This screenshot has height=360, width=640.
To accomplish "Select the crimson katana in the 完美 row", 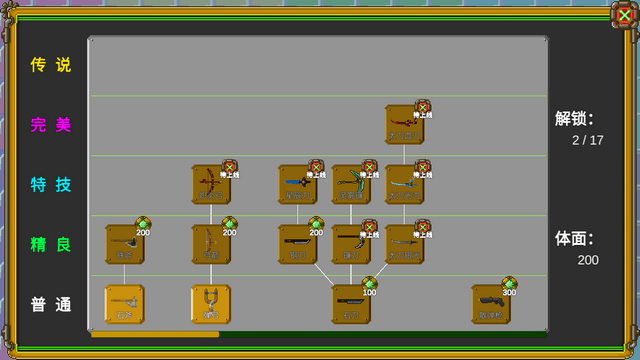I will (x=404, y=124).
